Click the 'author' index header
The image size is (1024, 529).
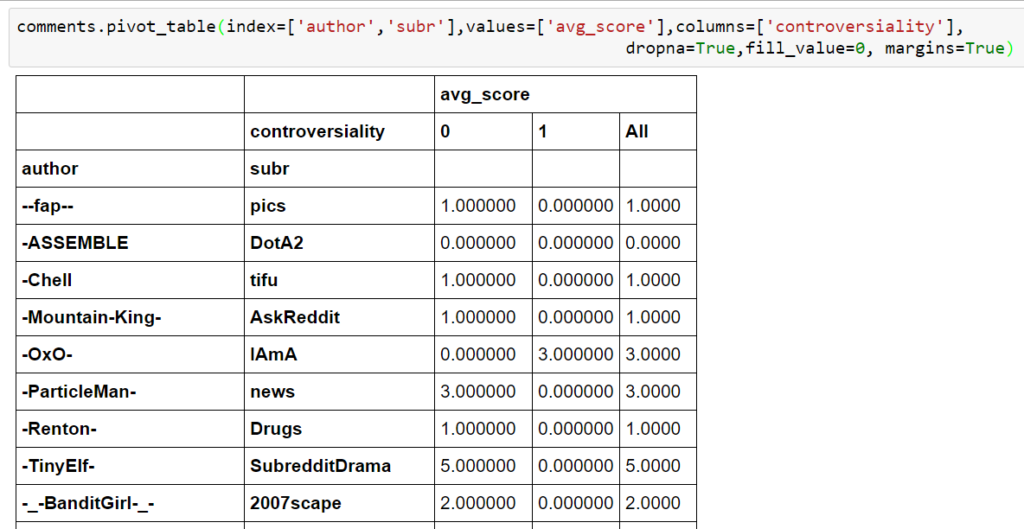point(50,168)
